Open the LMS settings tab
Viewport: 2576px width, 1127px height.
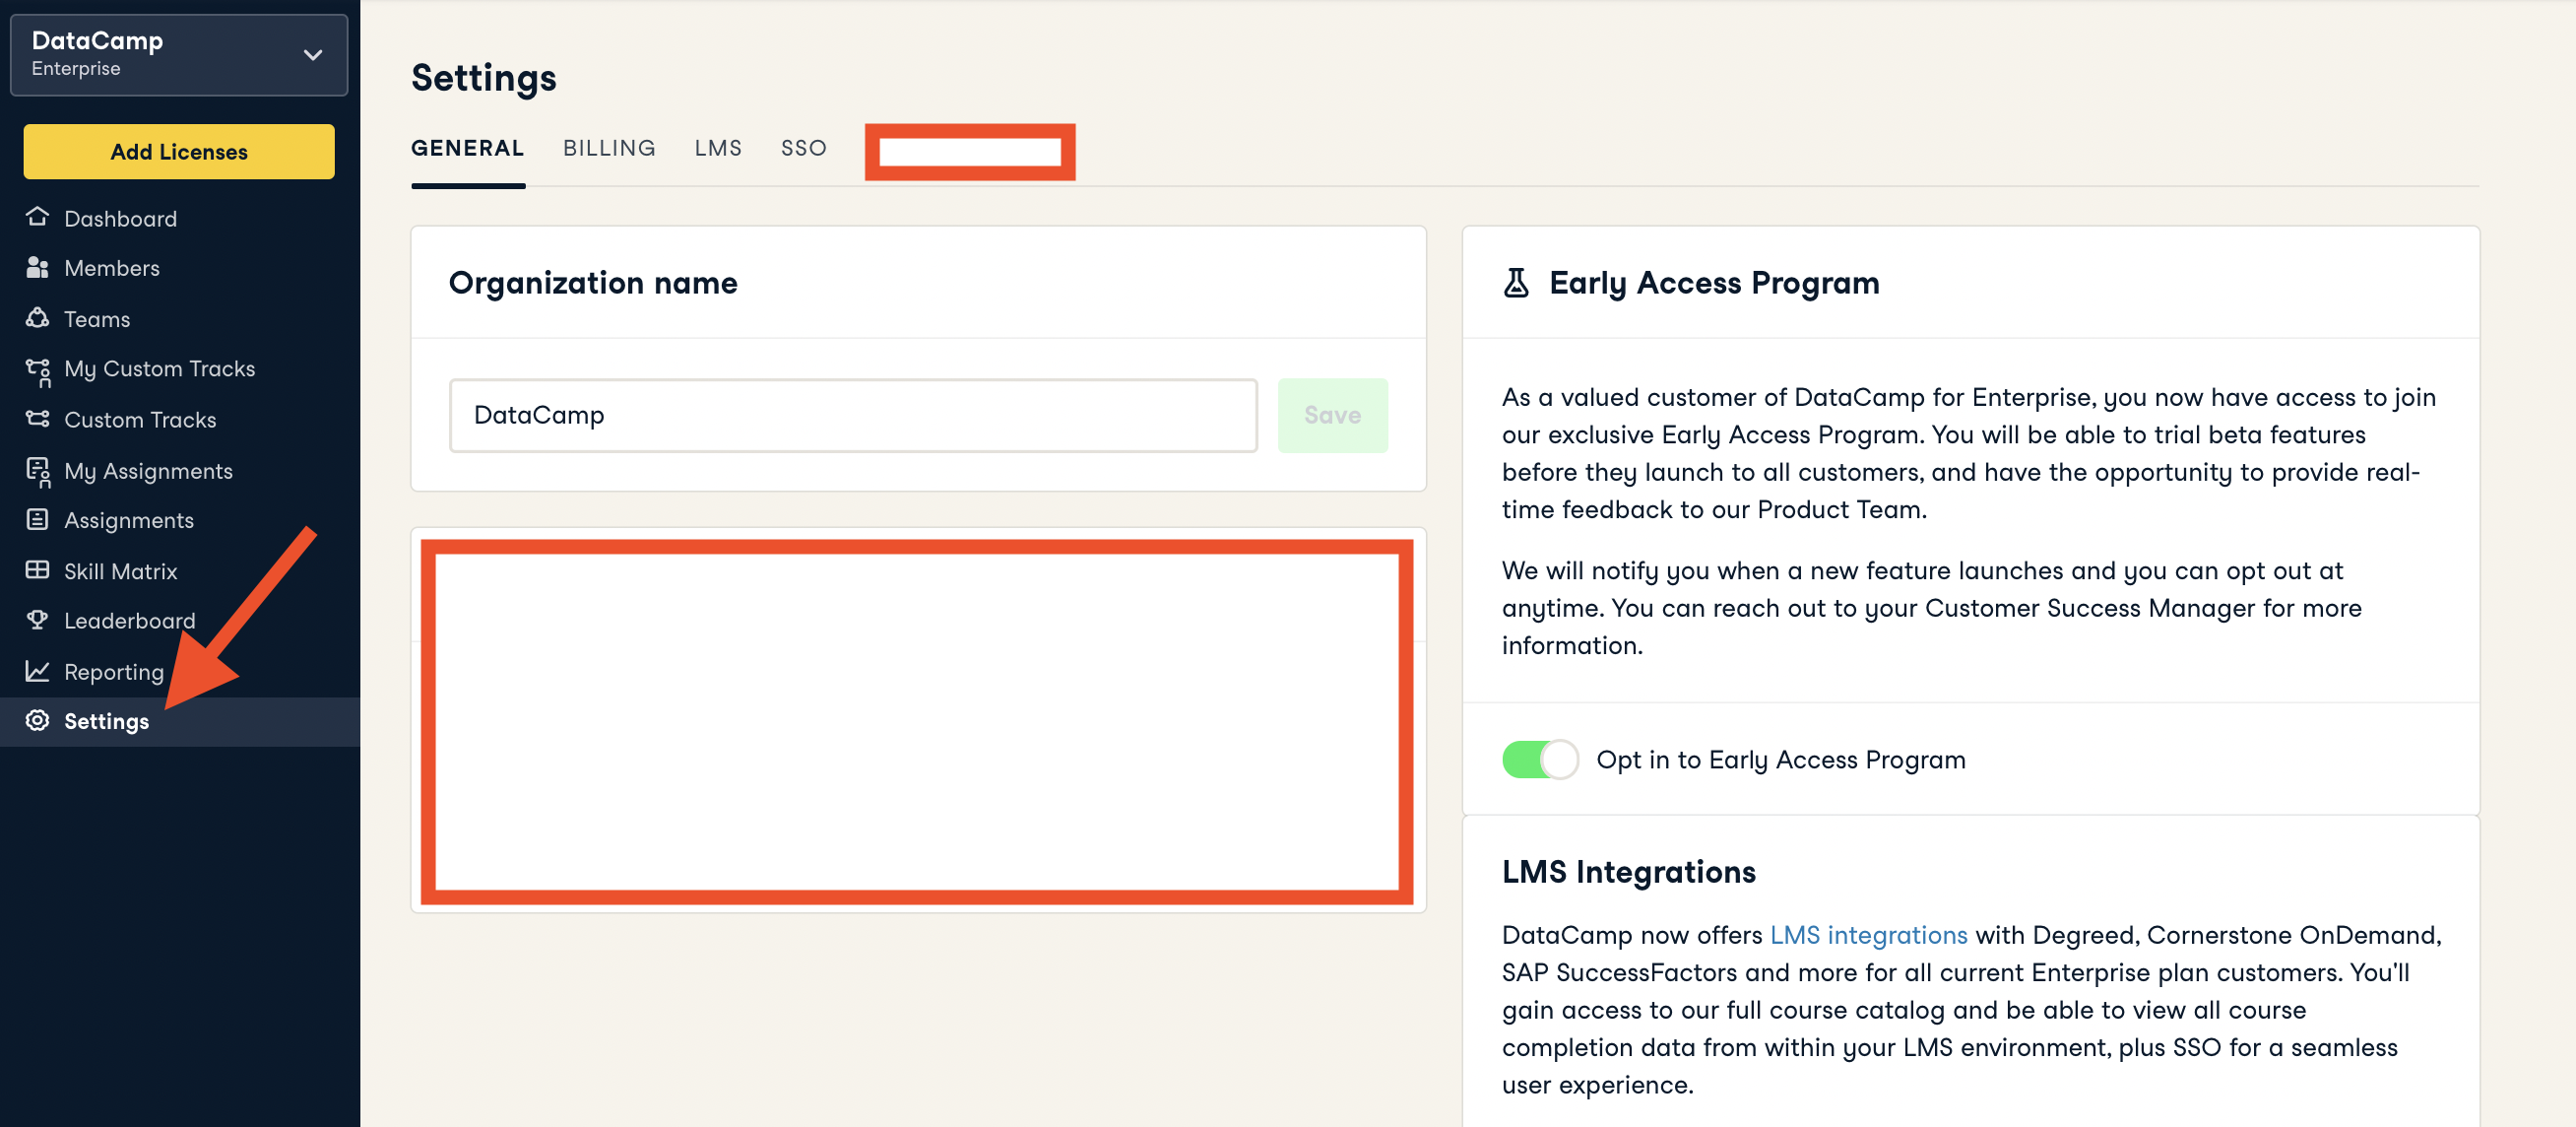pyautogui.click(x=718, y=148)
